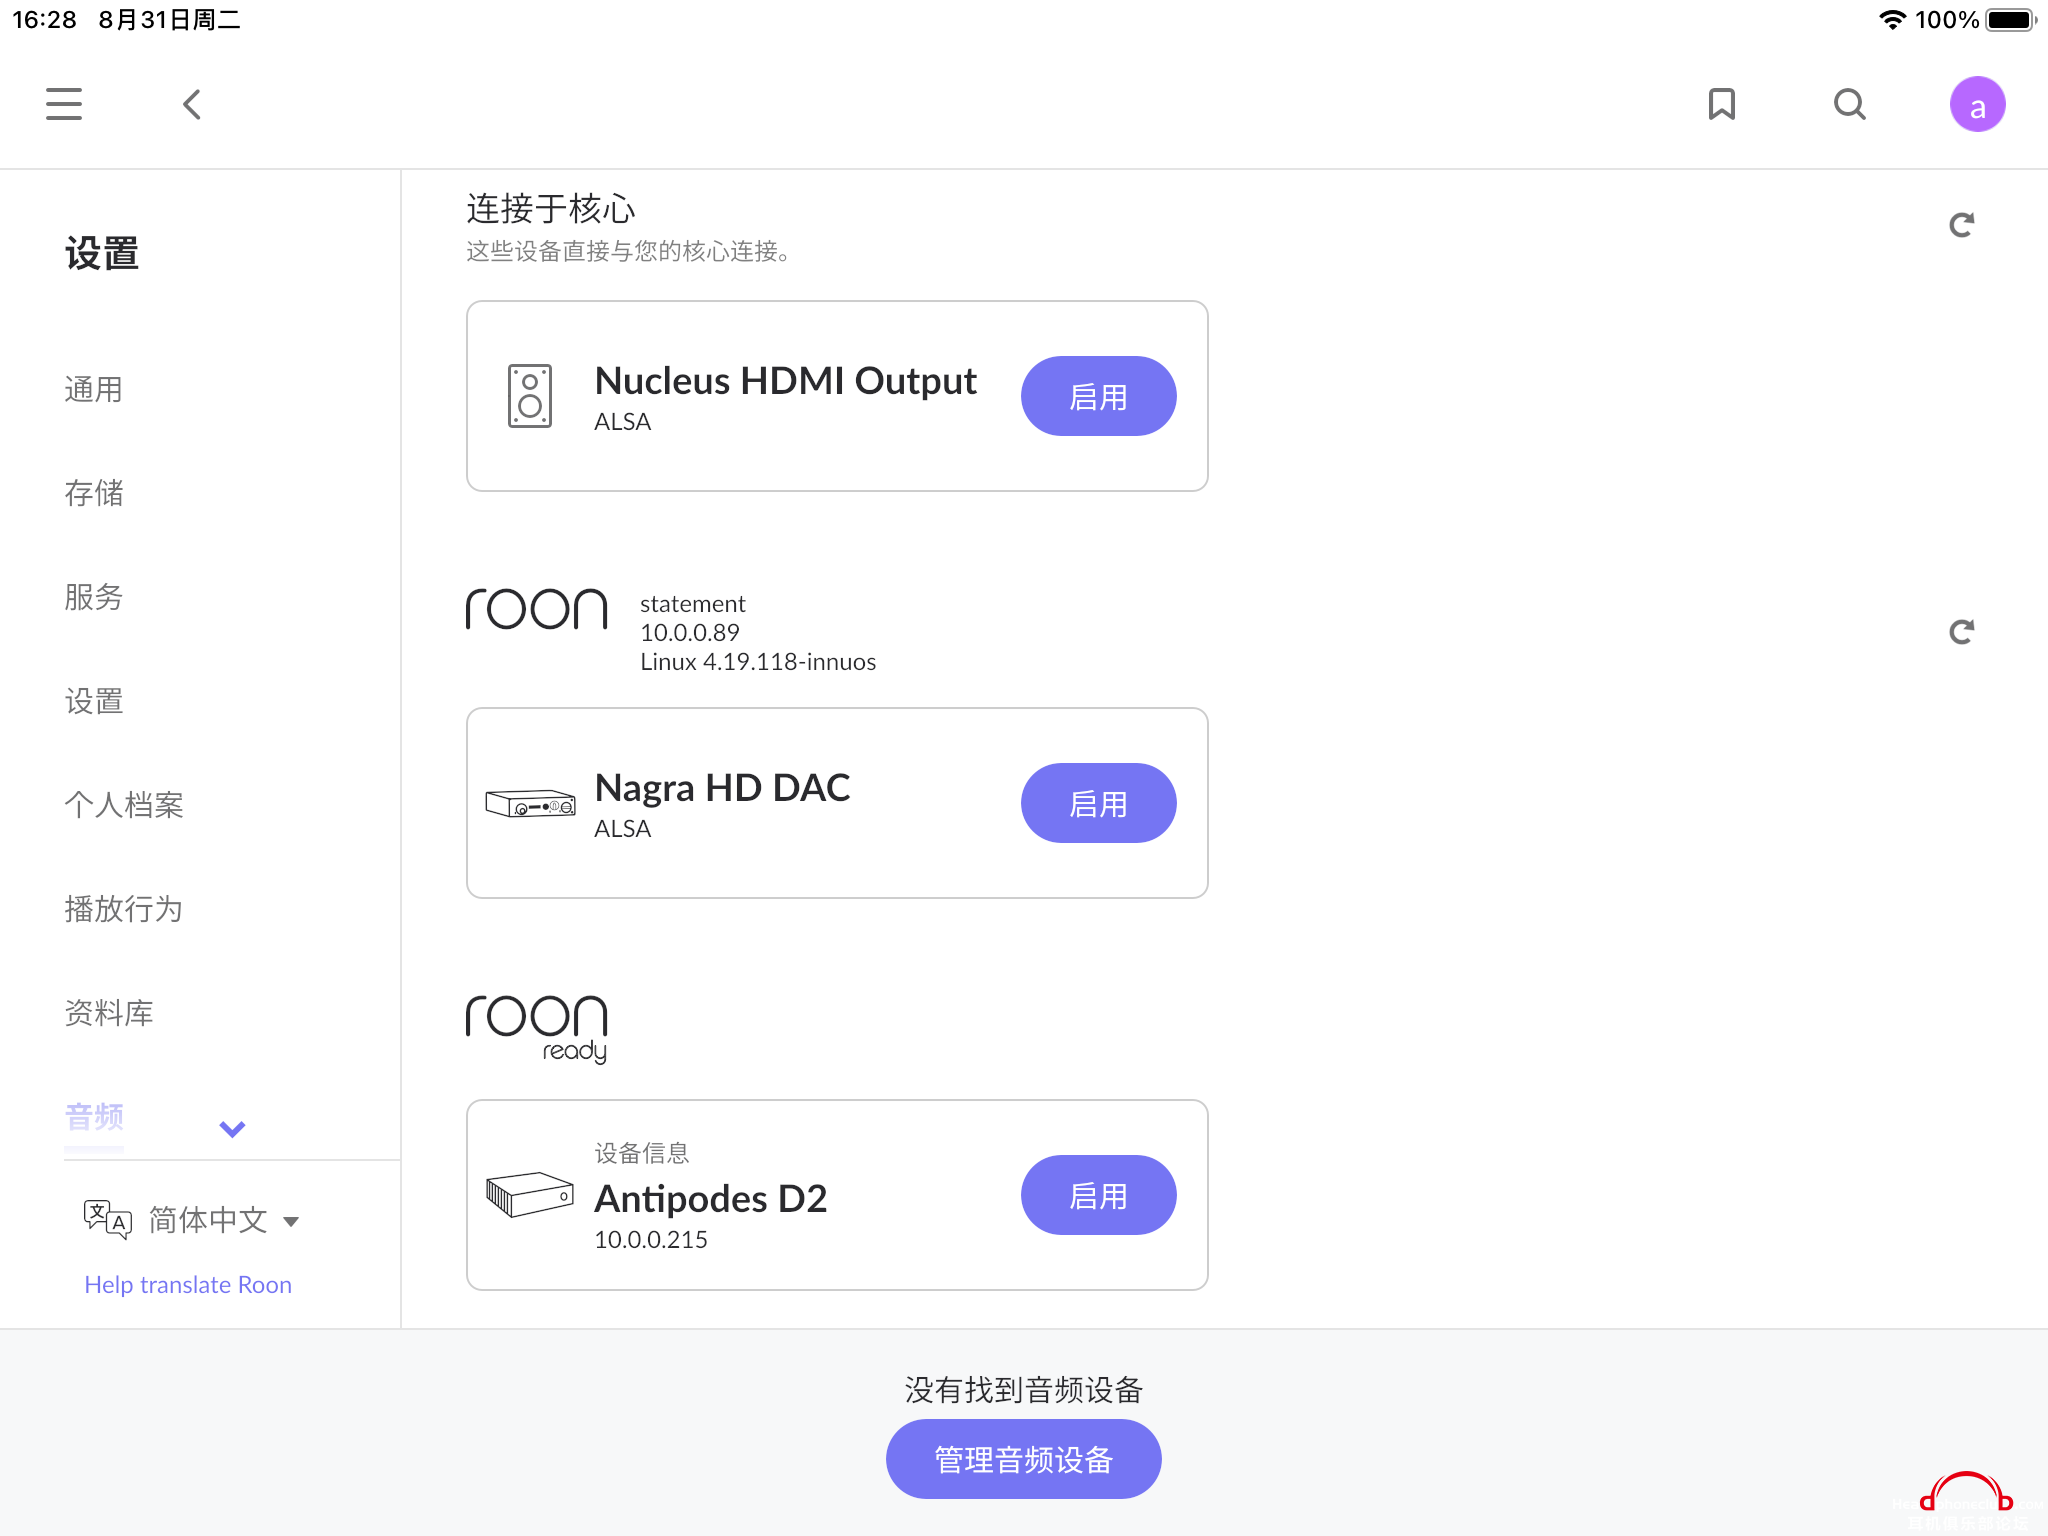This screenshot has height=1536, width=2048.
Task: Click Manage audio devices button
Action: tap(1023, 1459)
